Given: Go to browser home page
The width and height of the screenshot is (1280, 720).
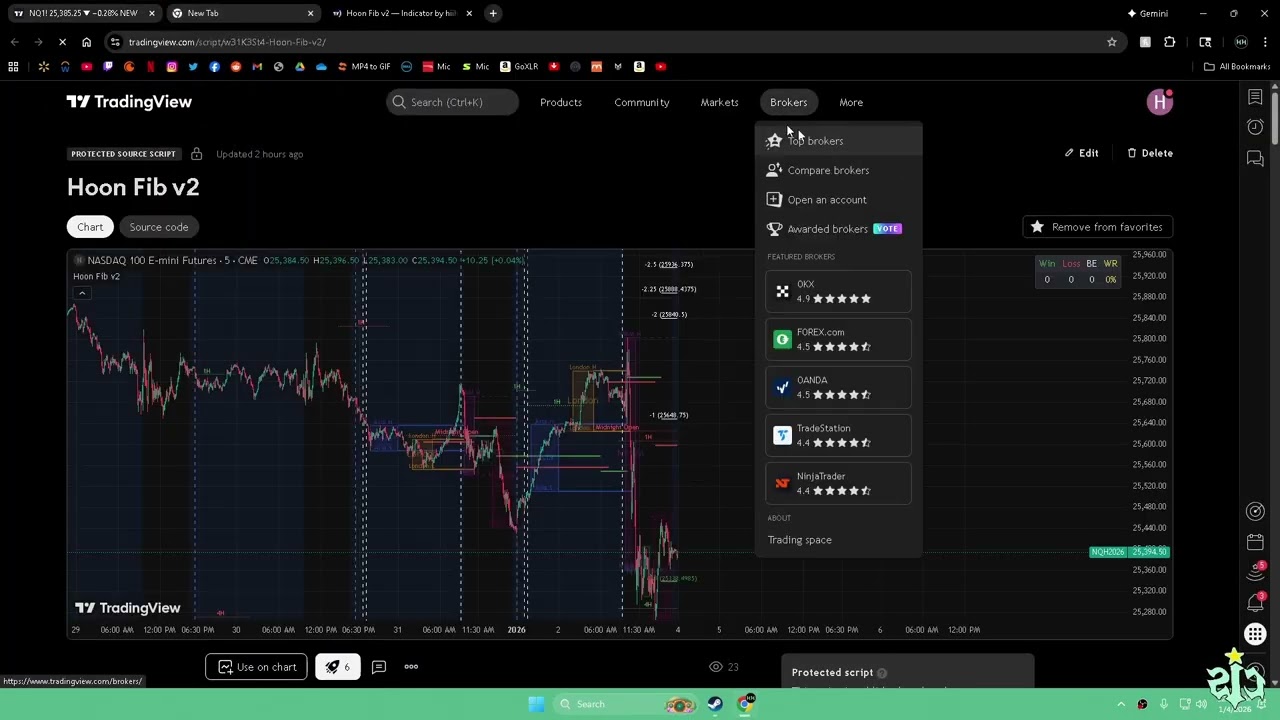Looking at the screenshot, I should point(86,42).
